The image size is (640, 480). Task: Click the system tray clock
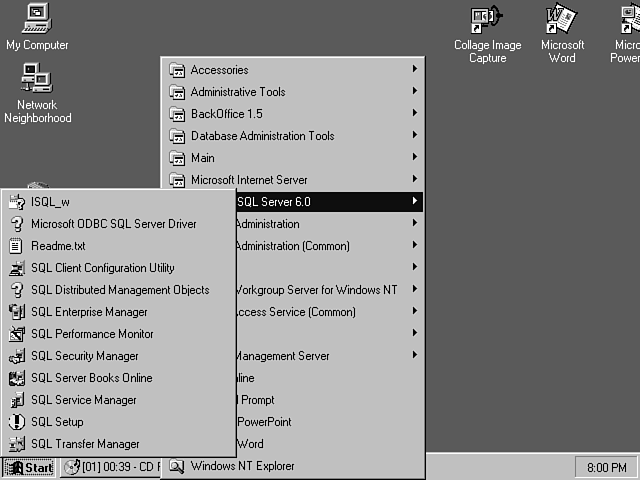tap(604, 467)
